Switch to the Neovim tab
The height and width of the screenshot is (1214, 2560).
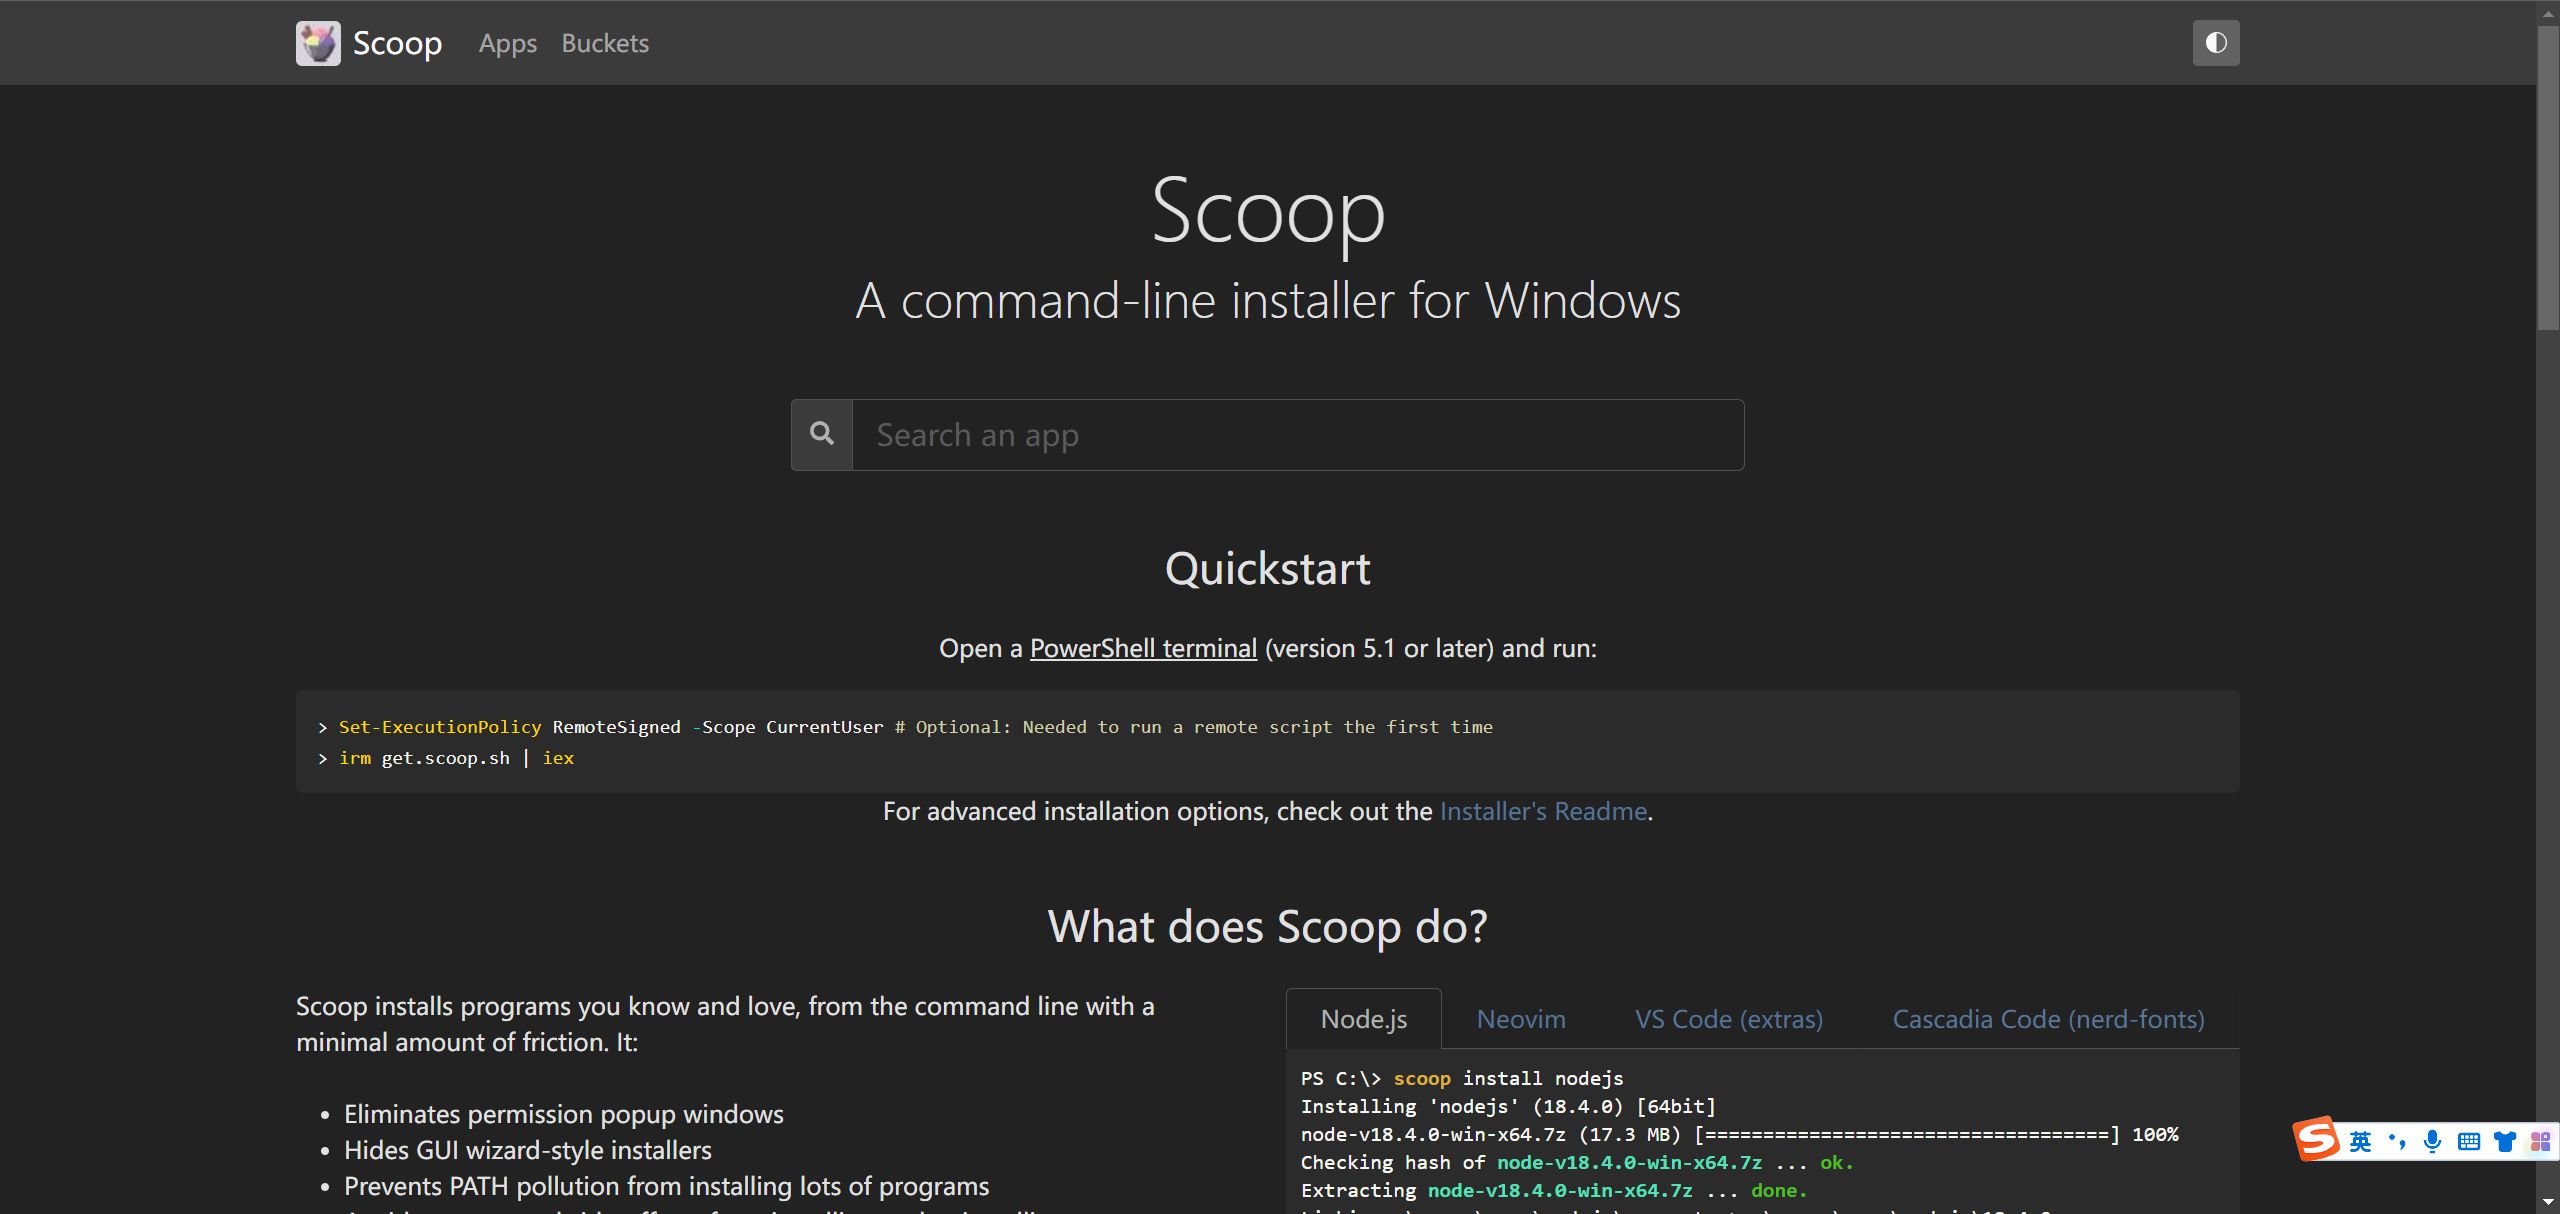coord(1520,1019)
